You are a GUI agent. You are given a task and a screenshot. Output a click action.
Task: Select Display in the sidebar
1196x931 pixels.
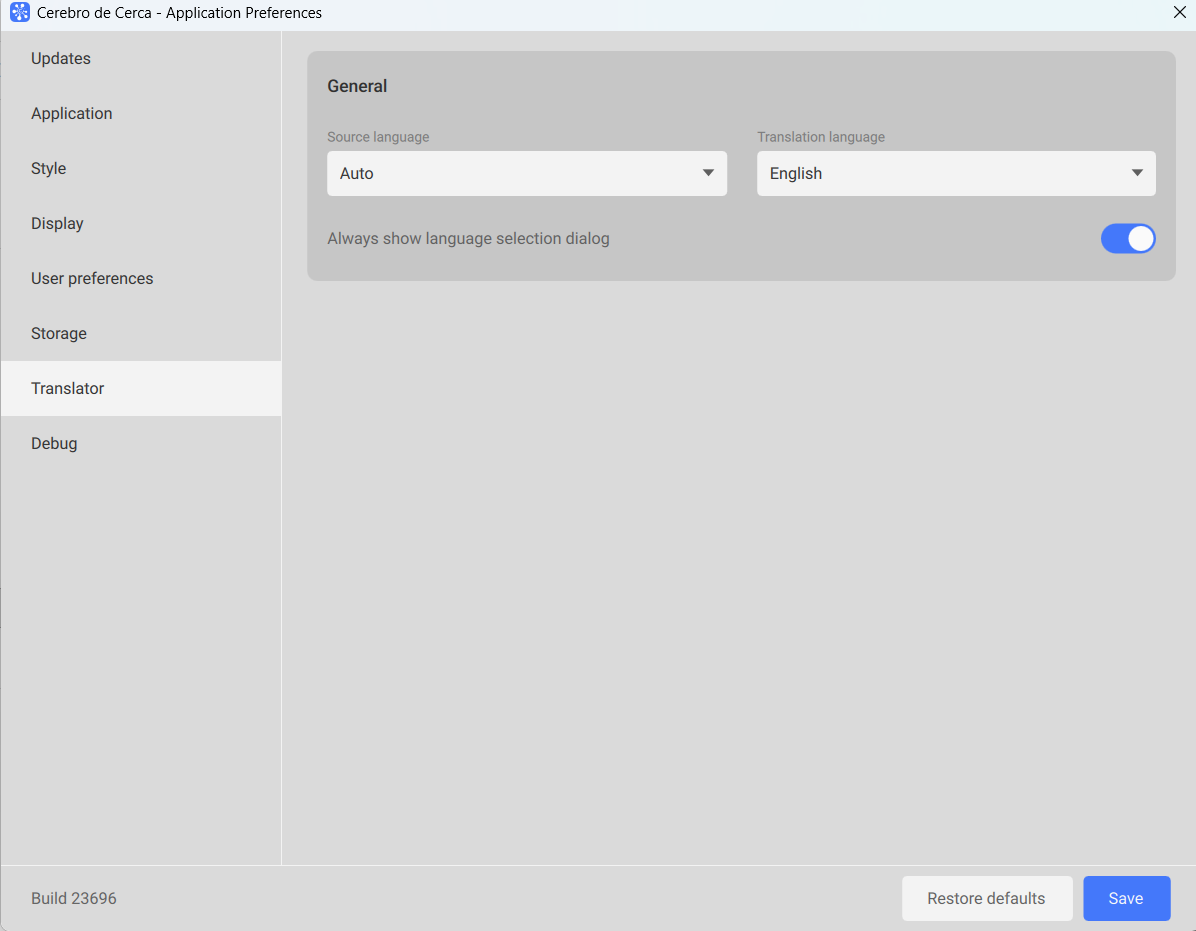(58, 224)
